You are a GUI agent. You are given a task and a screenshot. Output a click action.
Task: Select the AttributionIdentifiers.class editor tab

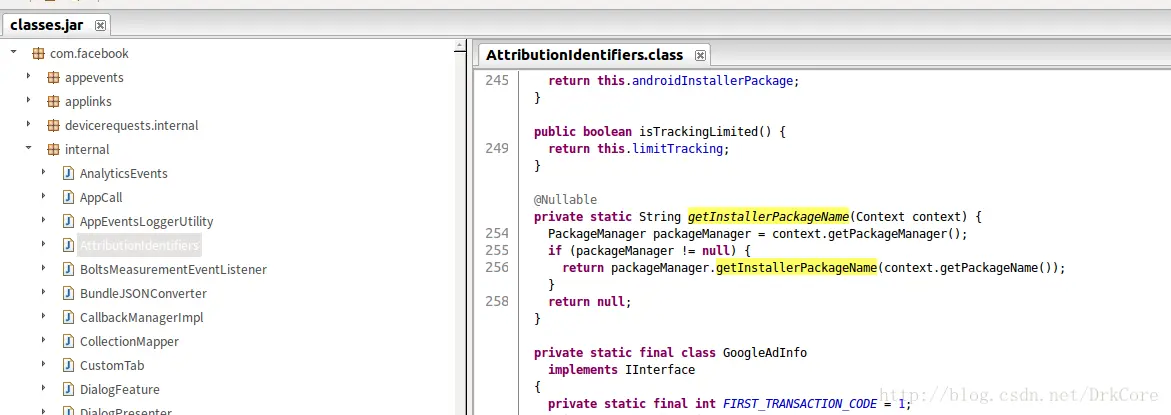point(594,54)
